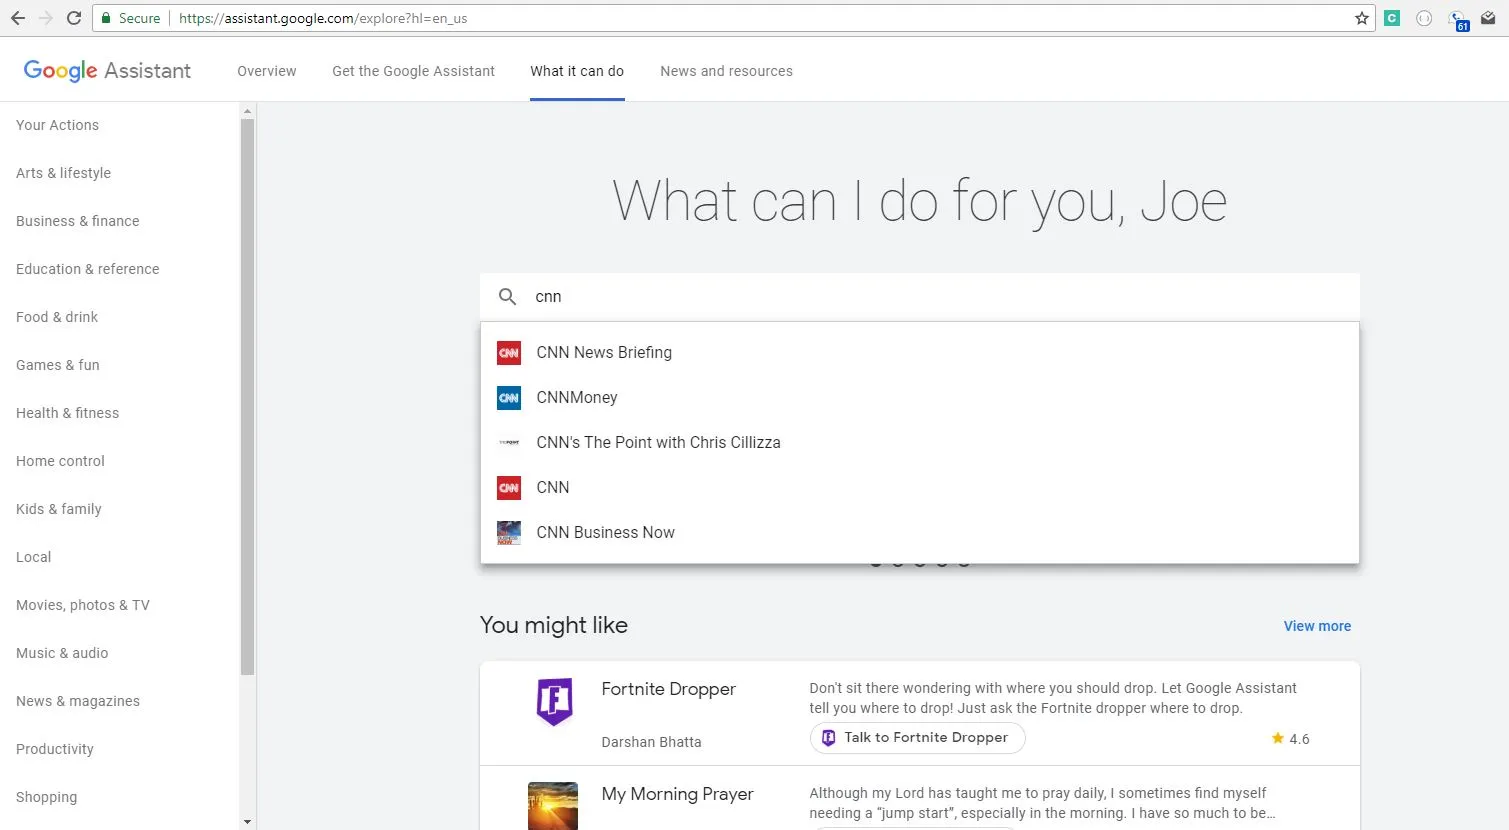Viewport: 1509px width, 830px height.
Task: Select Arts & lifestyle category
Action: (x=63, y=173)
